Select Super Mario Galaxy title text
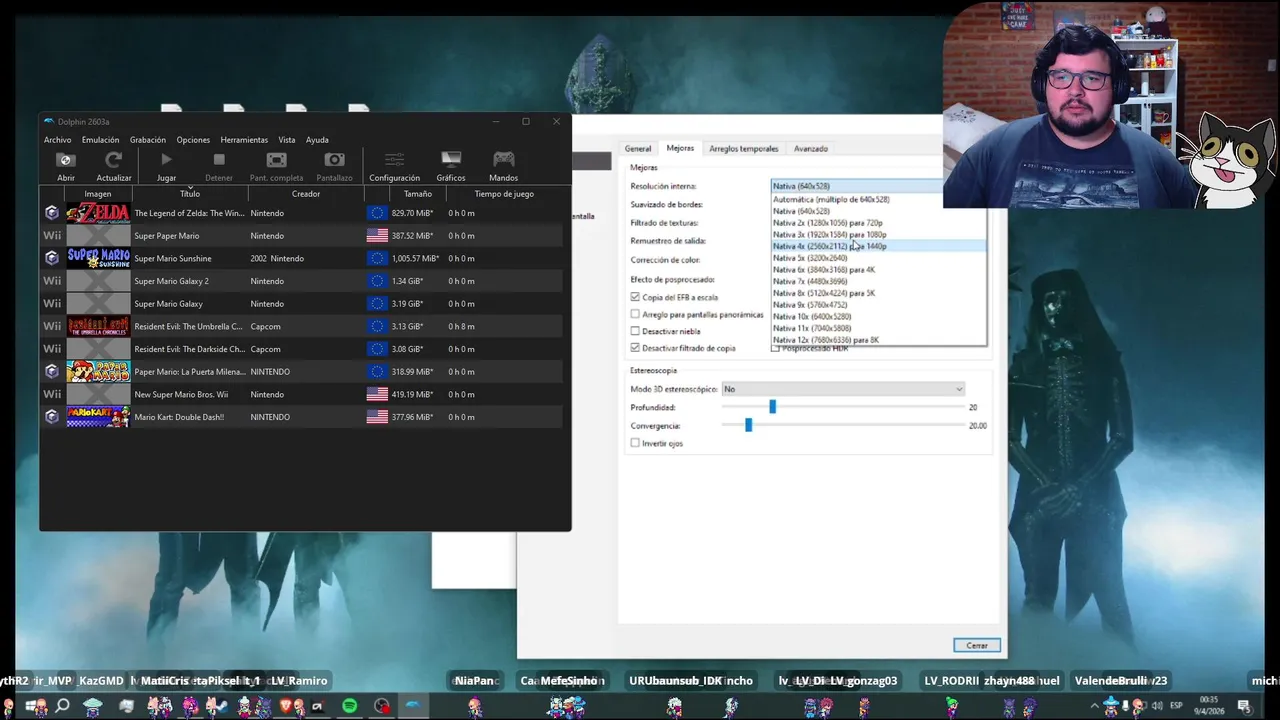The height and width of the screenshot is (720, 1280). [x=169, y=304]
